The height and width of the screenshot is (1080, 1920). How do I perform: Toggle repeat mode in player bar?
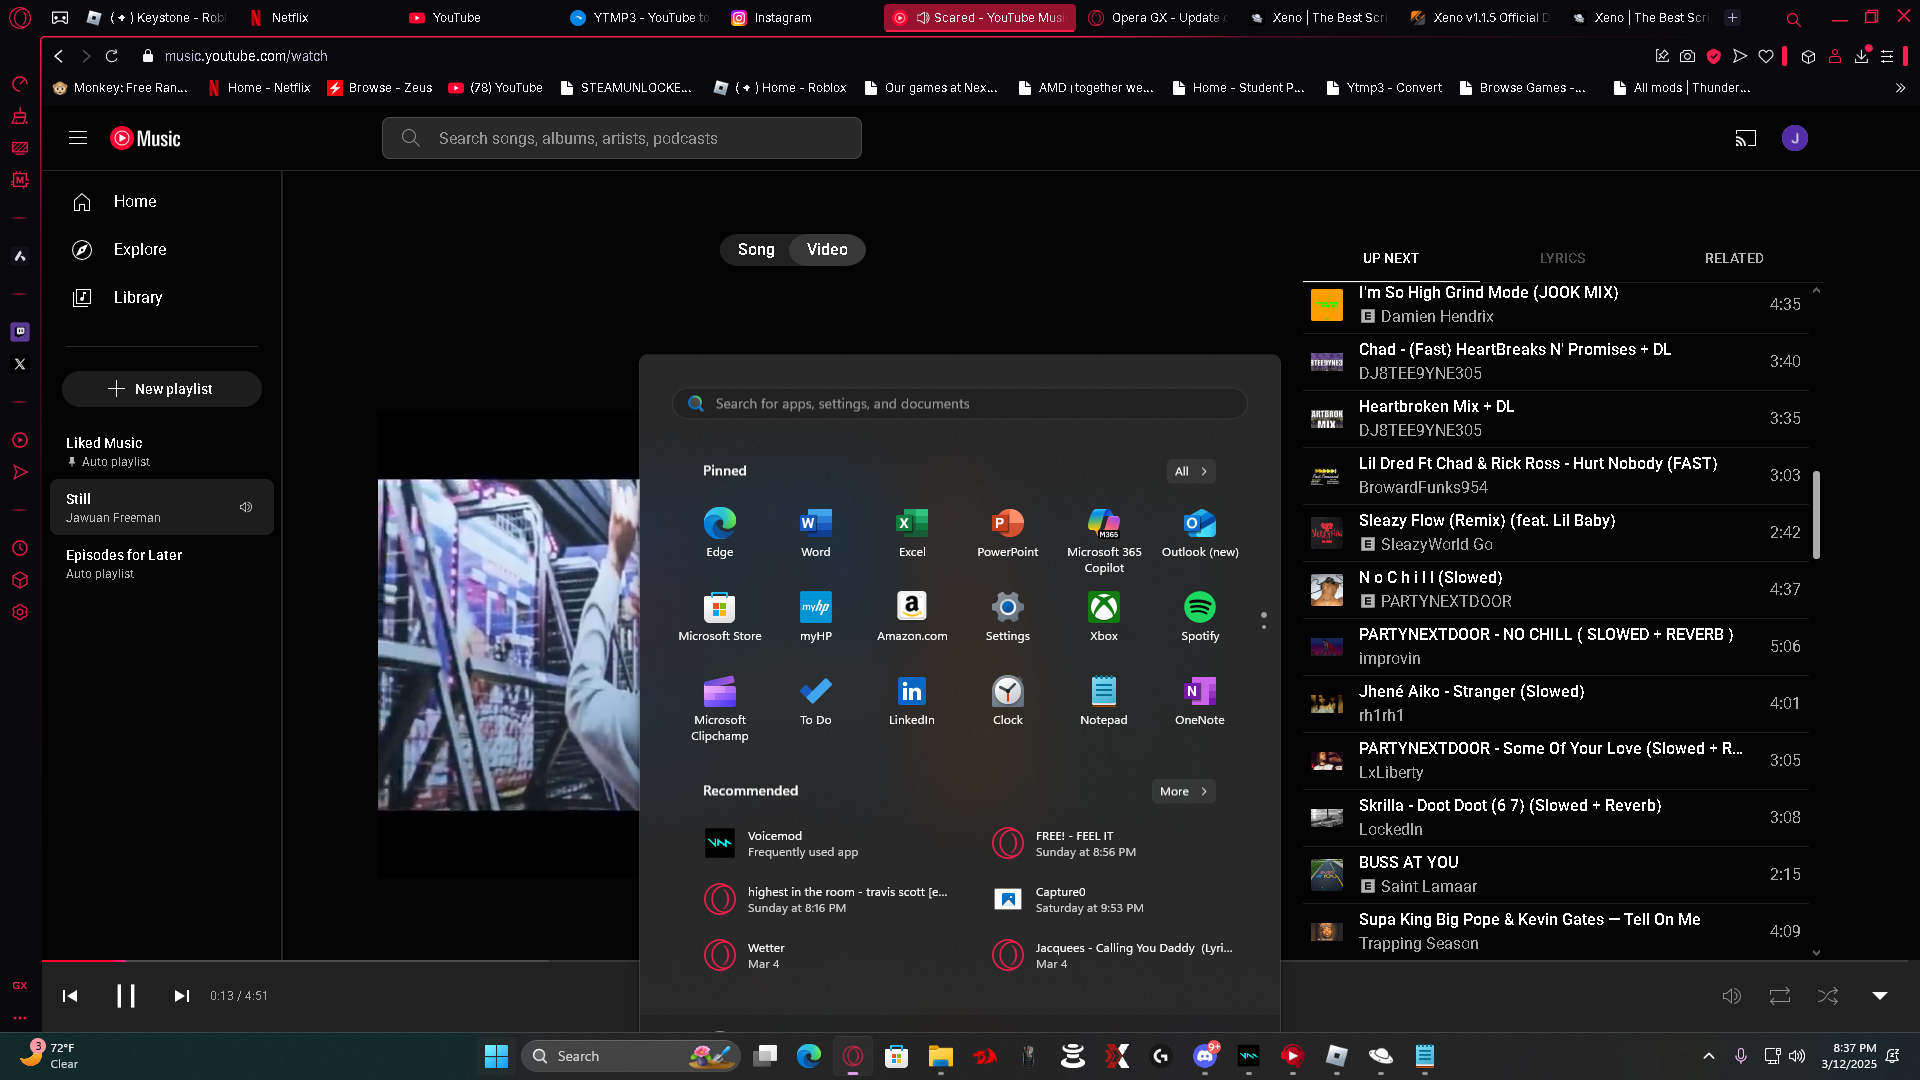tap(1779, 996)
